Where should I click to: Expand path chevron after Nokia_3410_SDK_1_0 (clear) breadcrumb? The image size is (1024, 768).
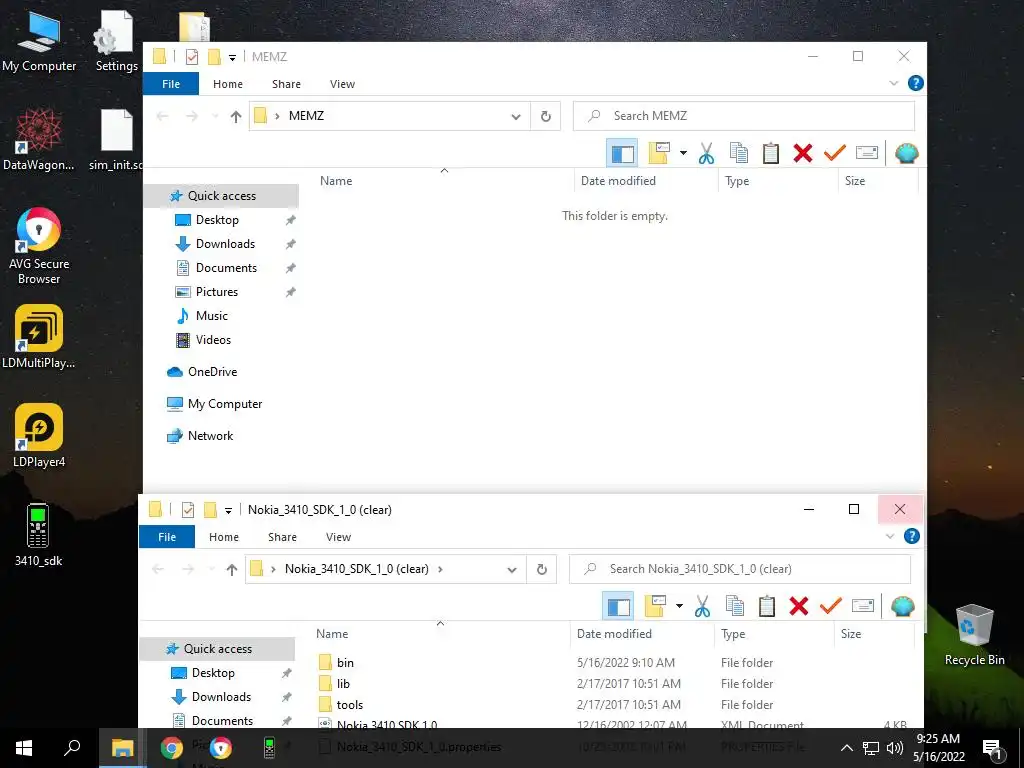[x=440, y=569]
